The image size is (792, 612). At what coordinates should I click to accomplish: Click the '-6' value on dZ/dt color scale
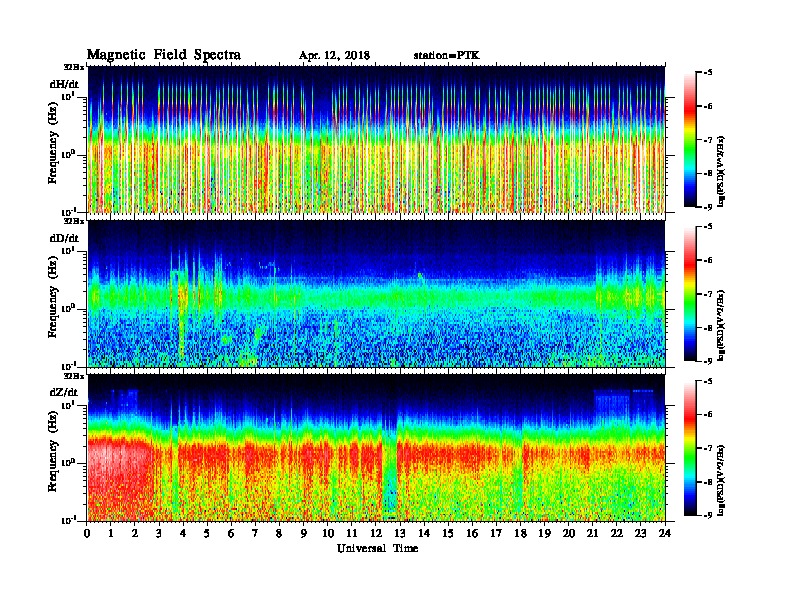click(707, 415)
